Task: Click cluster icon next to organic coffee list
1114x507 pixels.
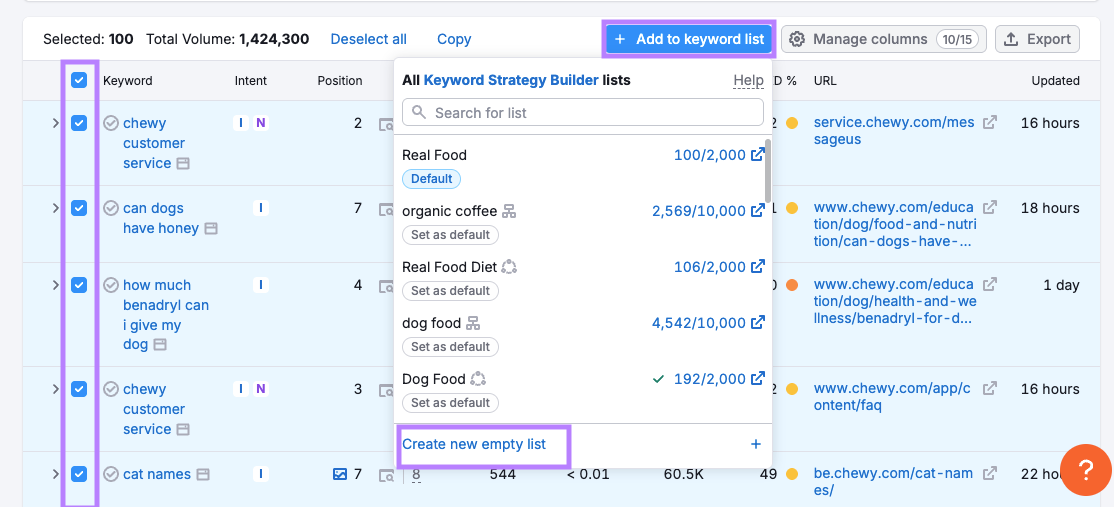Action: click(509, 211)
